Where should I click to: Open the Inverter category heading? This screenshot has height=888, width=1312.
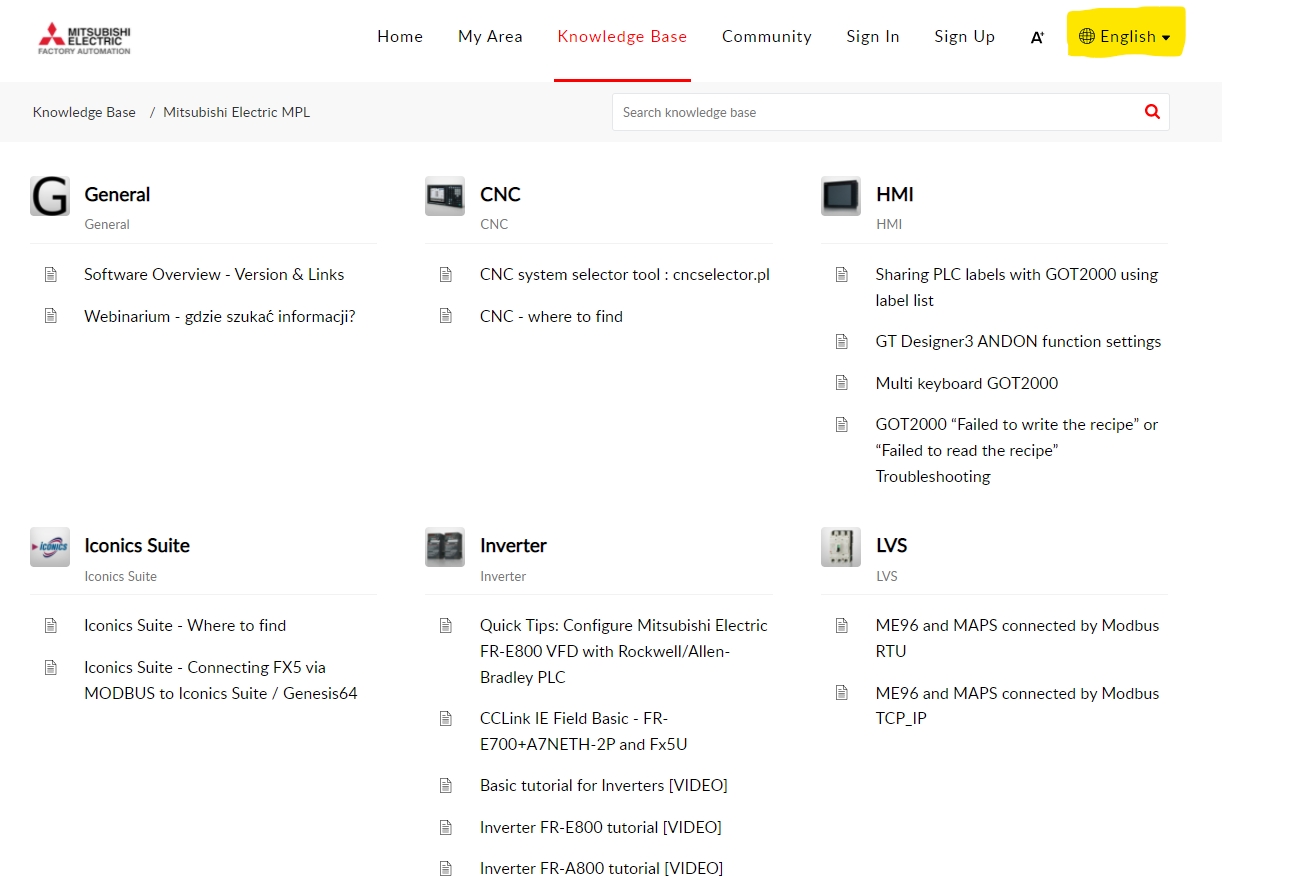[513, 546]
